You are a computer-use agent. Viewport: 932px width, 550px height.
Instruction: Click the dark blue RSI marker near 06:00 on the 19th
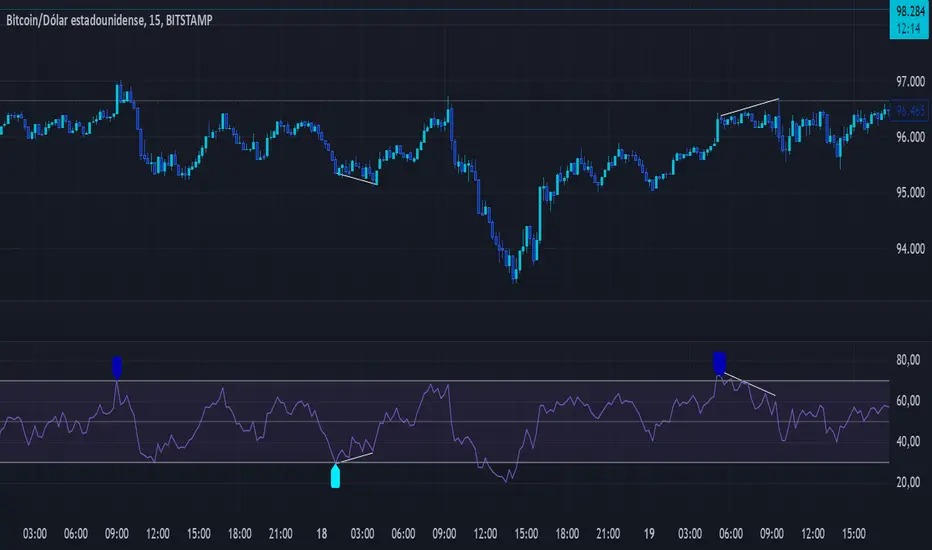pos(719,363)
